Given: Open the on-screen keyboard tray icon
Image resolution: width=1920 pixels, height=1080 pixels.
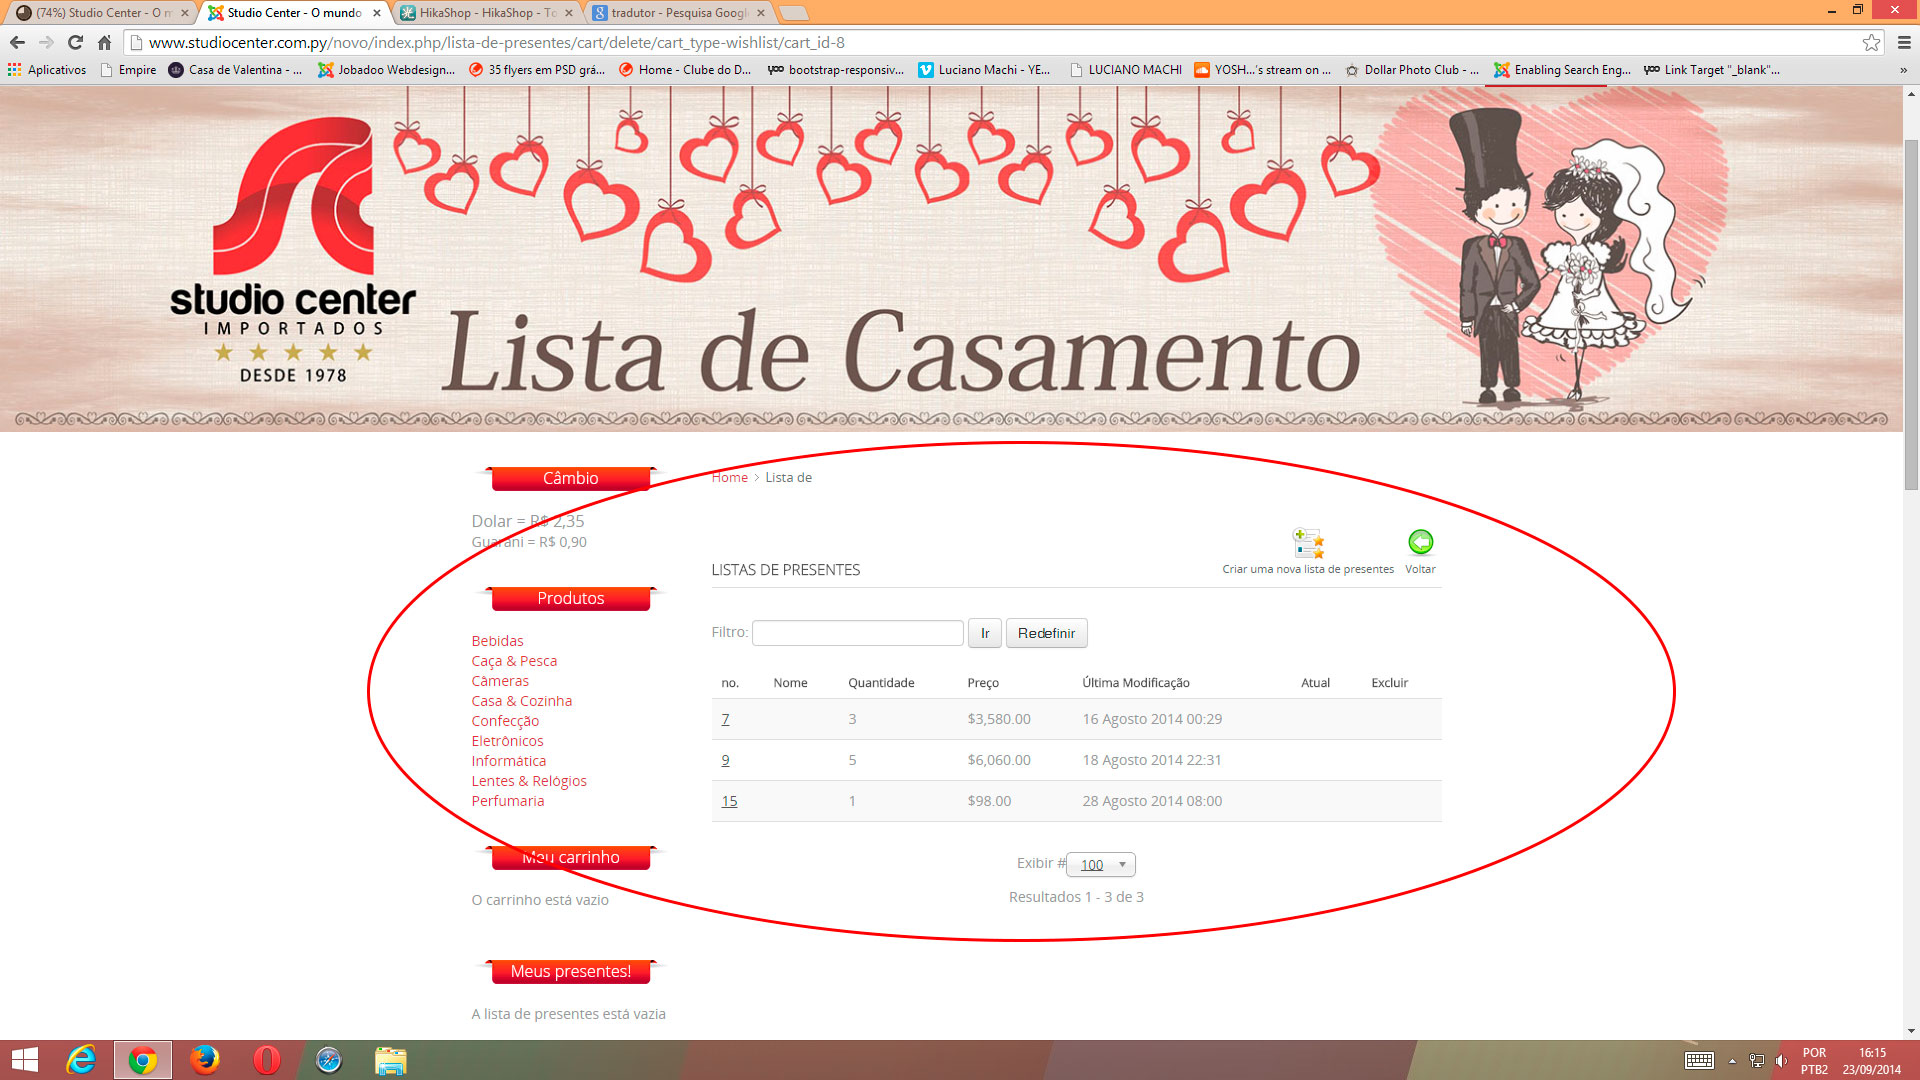Looking at the screenshot, I should click(1699, 1061).
